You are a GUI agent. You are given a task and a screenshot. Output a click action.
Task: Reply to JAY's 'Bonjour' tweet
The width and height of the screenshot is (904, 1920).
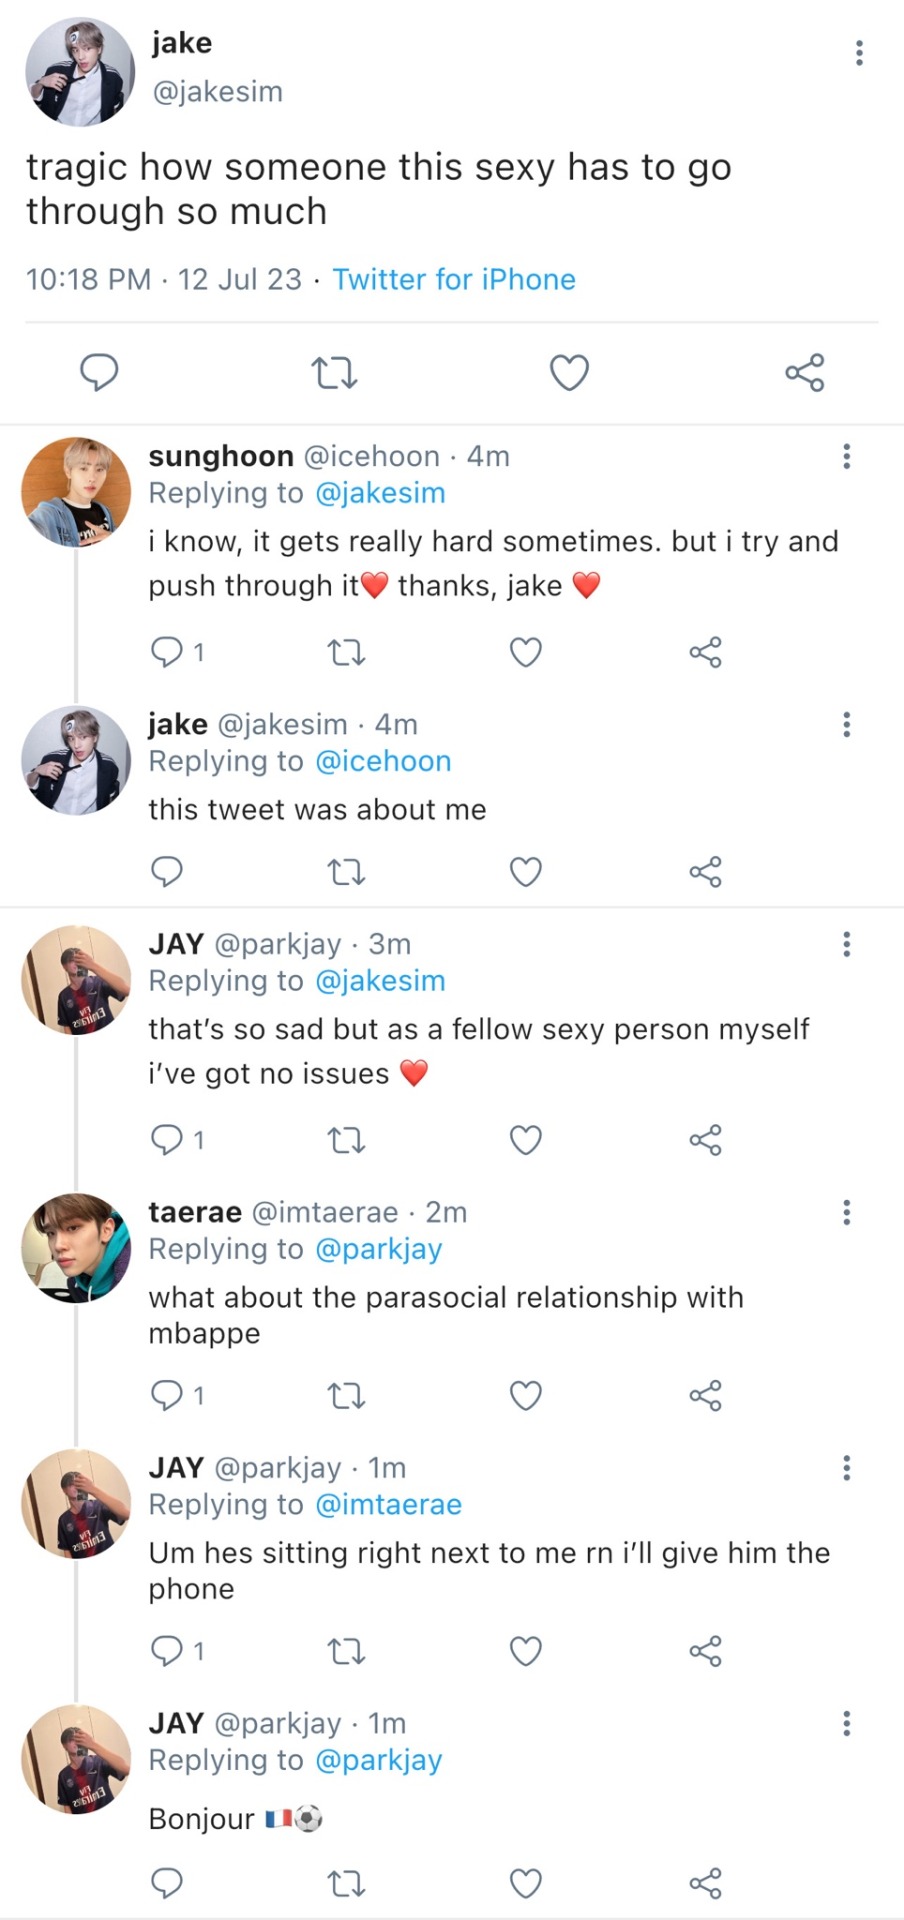point(166,1884)
